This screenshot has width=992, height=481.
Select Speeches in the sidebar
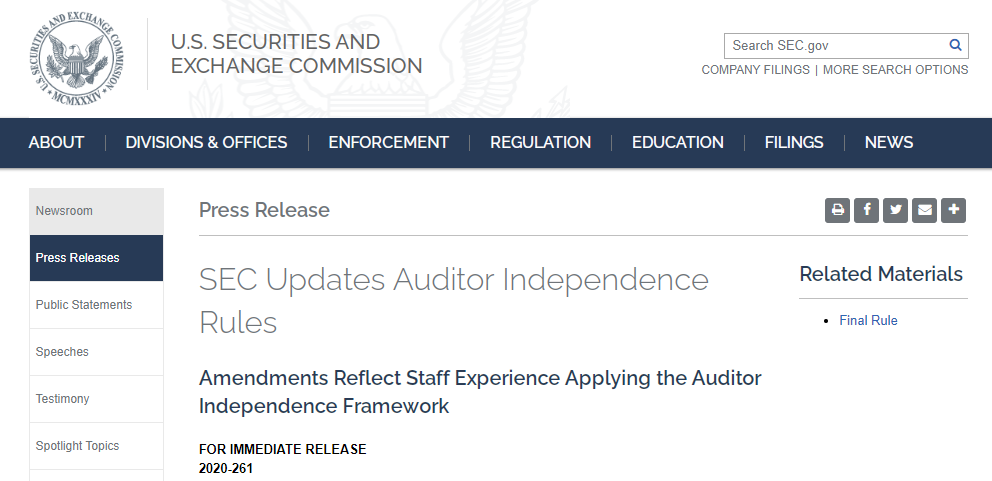click(x=62, y=352)
